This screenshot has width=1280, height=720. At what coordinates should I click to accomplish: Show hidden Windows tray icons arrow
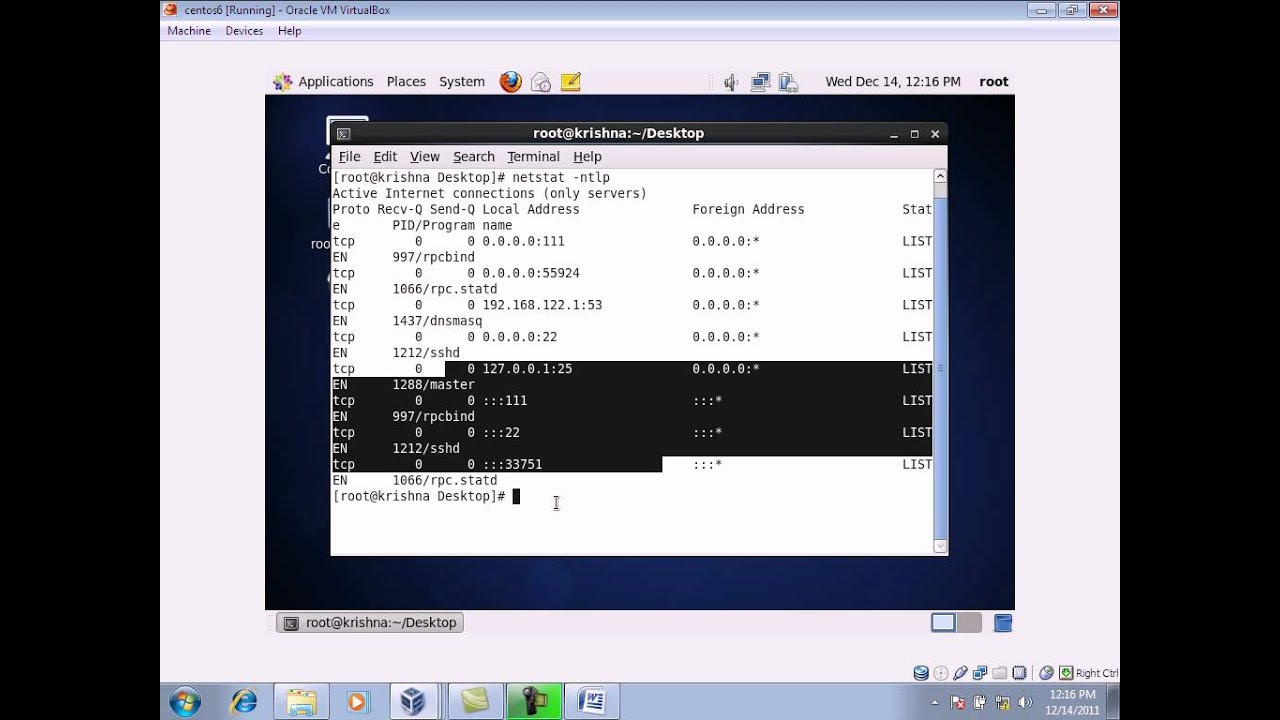point(936,703)
